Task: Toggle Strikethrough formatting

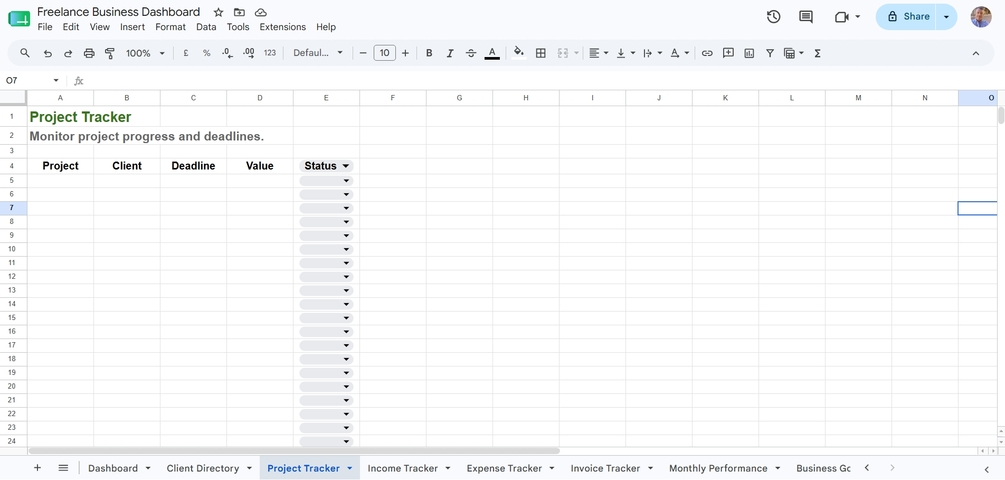Action: click(x=471, y=53)
